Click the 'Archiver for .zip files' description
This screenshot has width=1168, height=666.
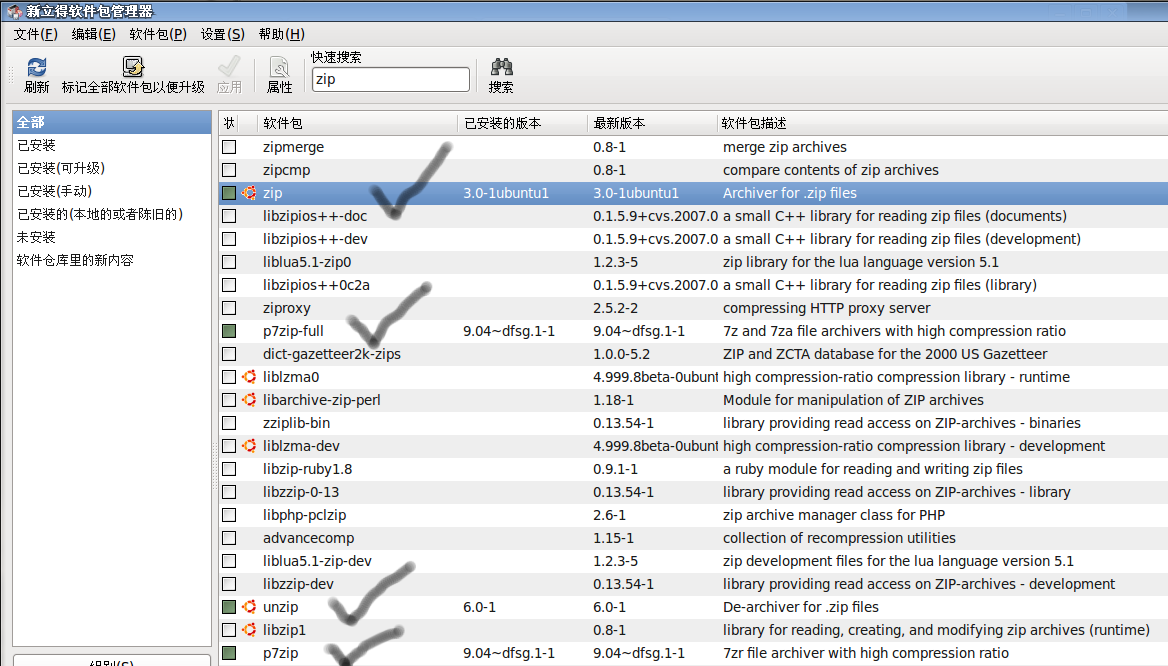(790, 193)
